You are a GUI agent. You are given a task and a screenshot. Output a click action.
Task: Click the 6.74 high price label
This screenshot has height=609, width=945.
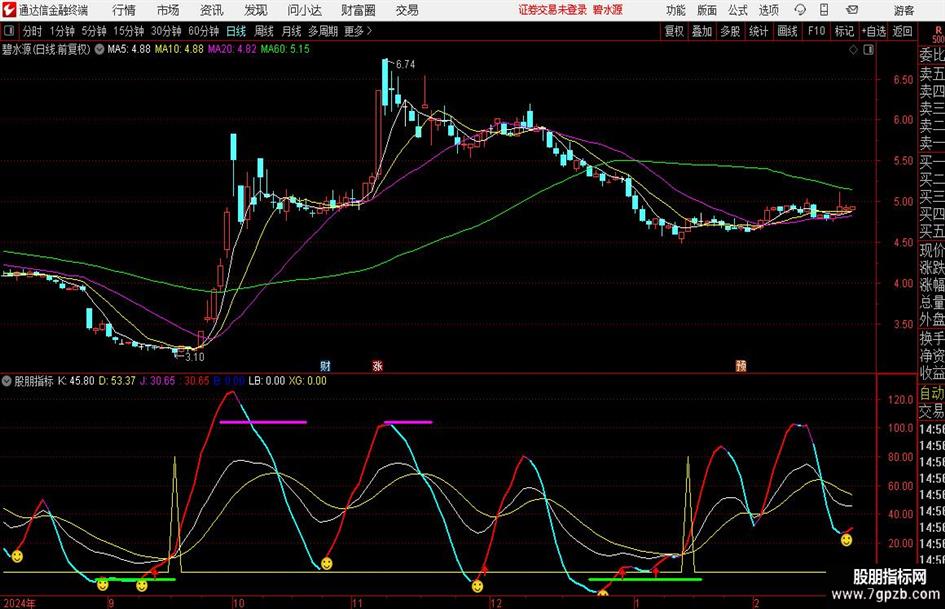[405, 64]
